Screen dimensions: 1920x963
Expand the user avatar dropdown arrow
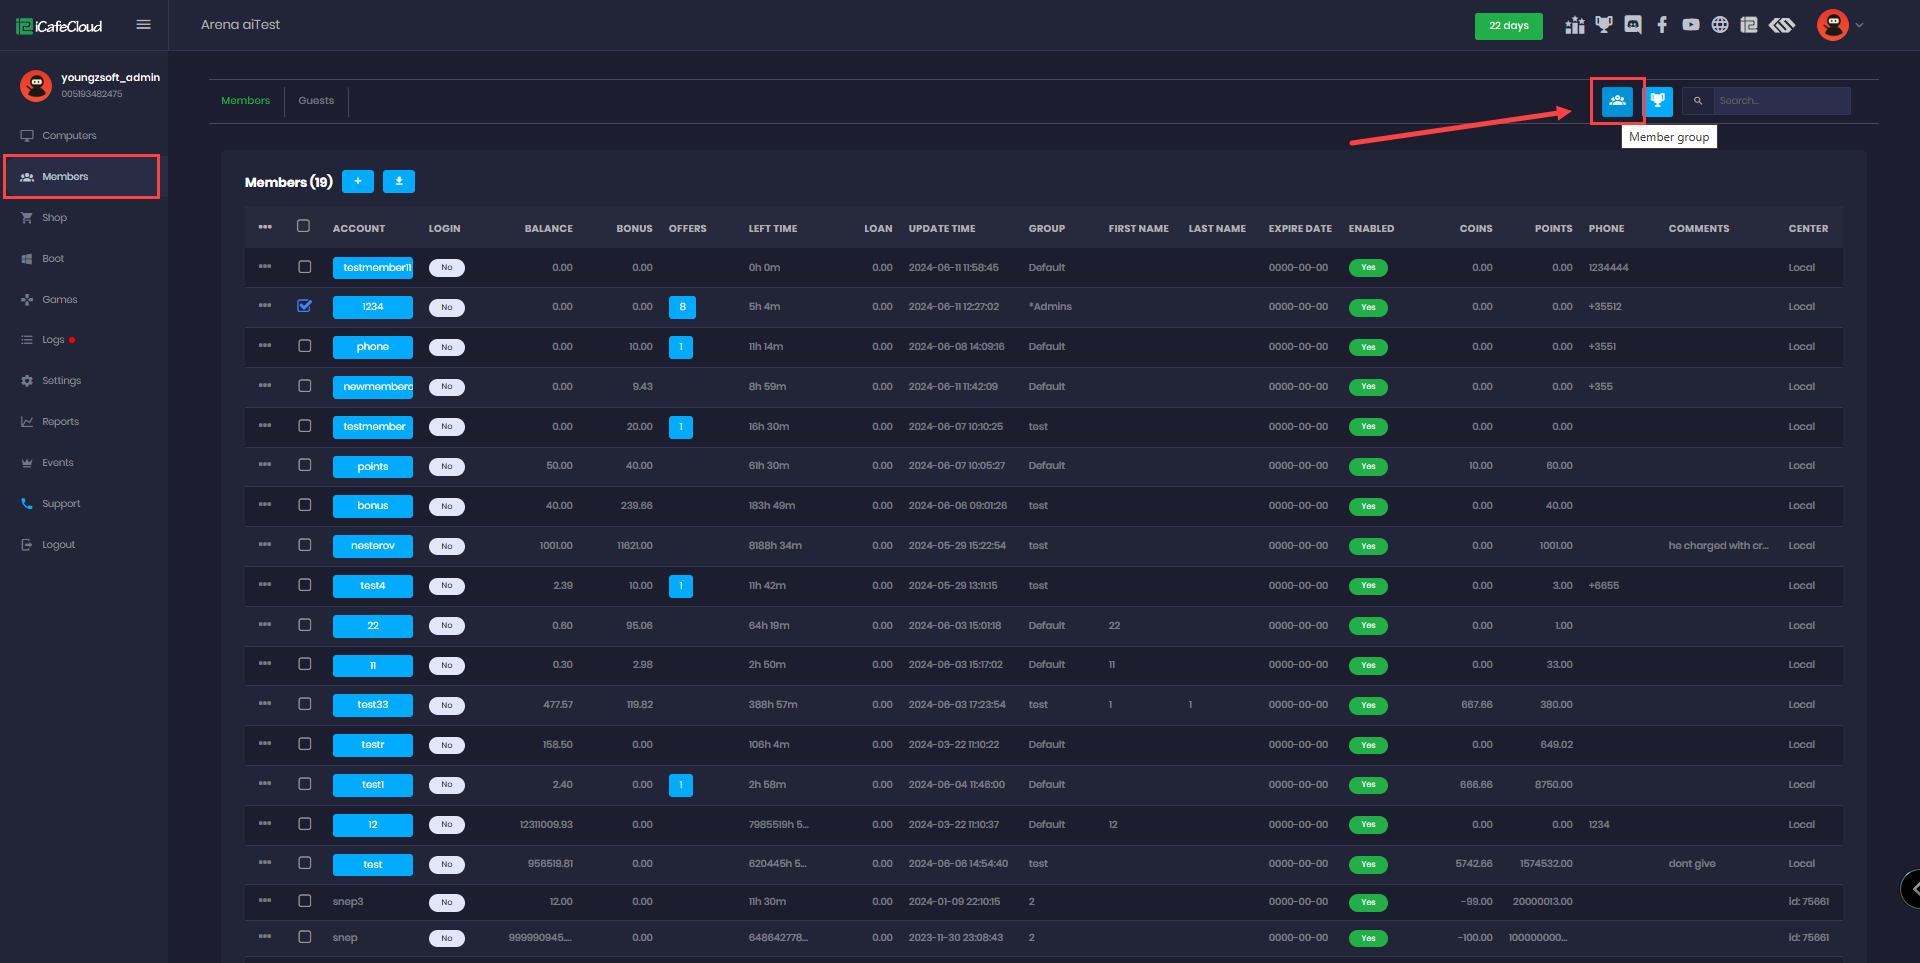(1860, 25)
